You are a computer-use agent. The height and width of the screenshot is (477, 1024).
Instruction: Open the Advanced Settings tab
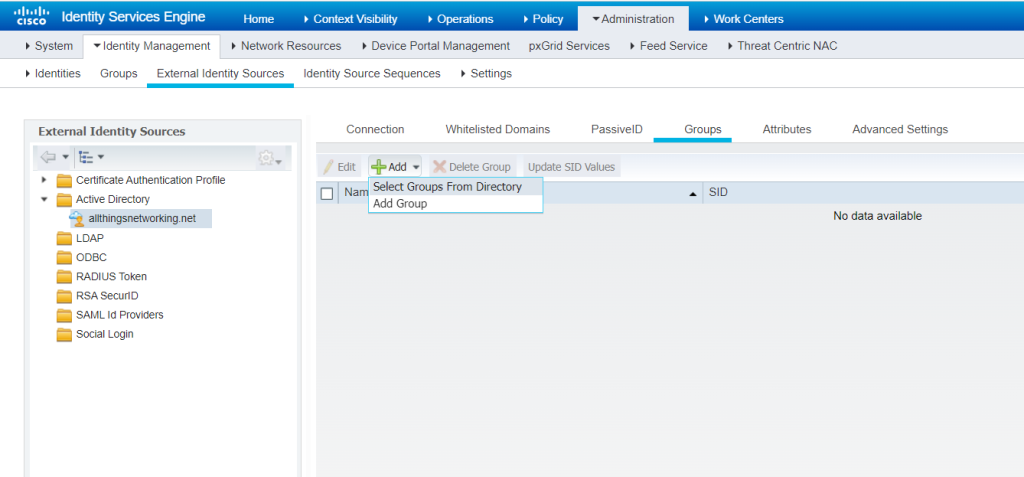tap(900, 129)
